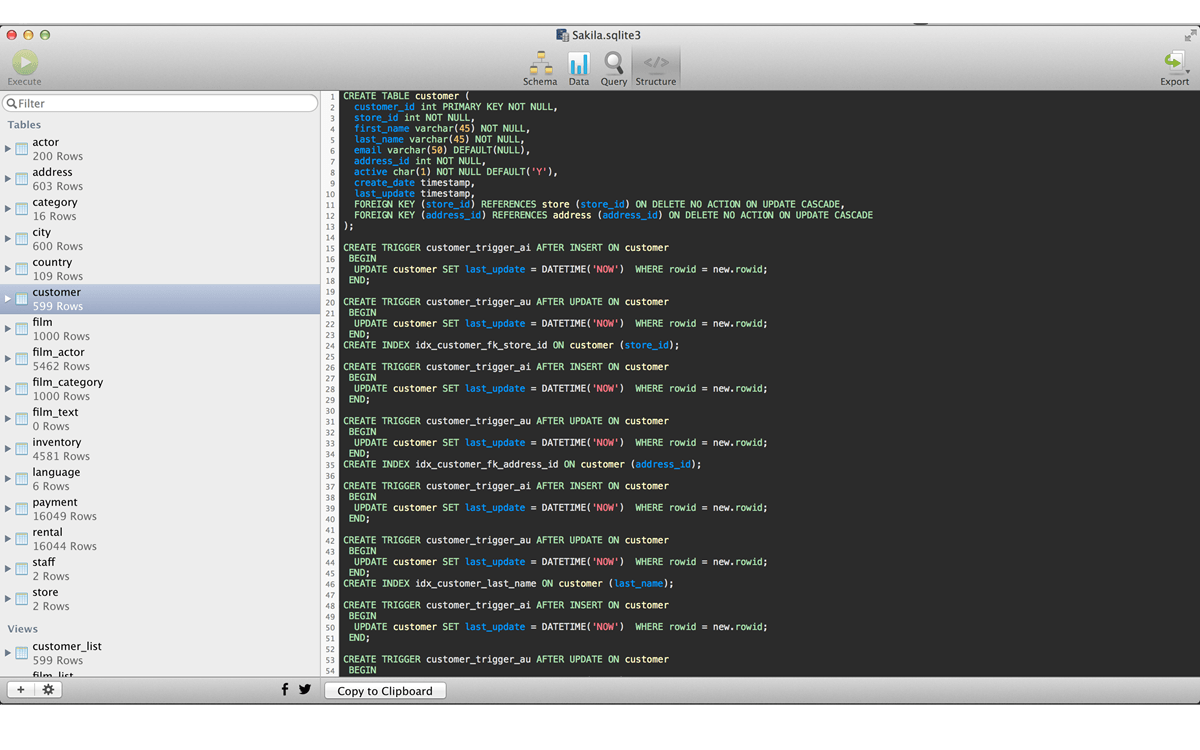Click the staff table icon
1200x750 pixels.
22,569
